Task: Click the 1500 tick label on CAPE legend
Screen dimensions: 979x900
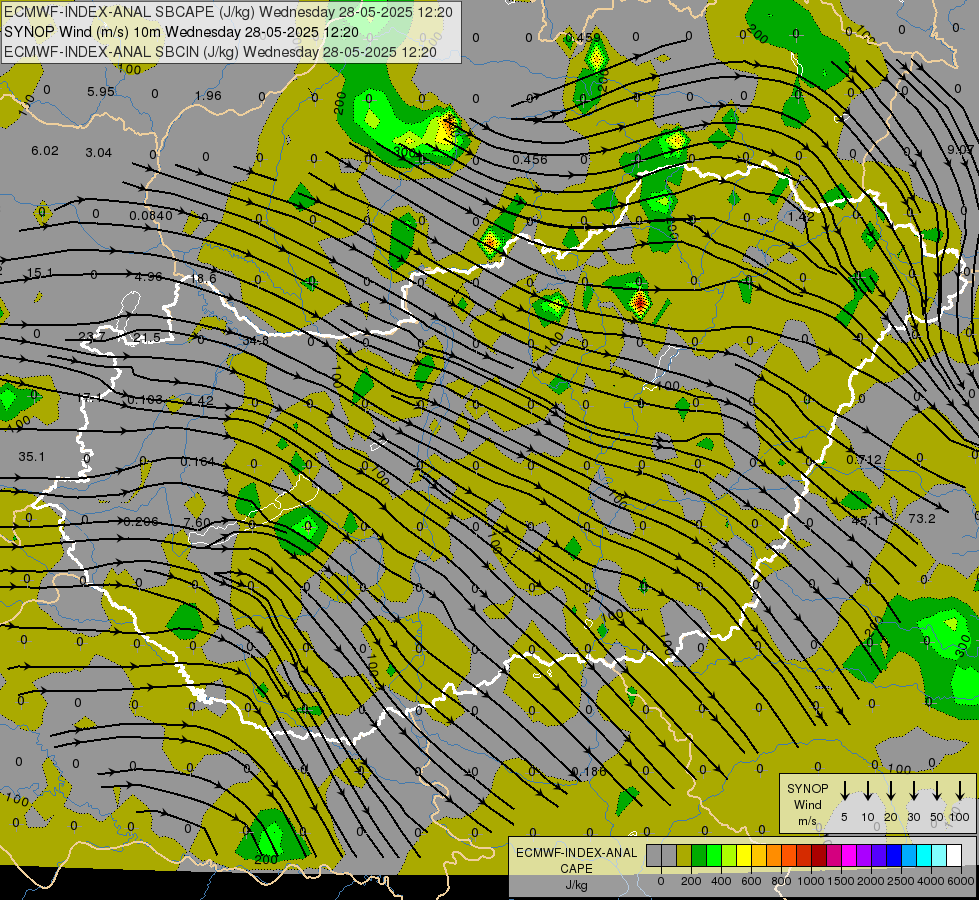Action: point(841,881)
